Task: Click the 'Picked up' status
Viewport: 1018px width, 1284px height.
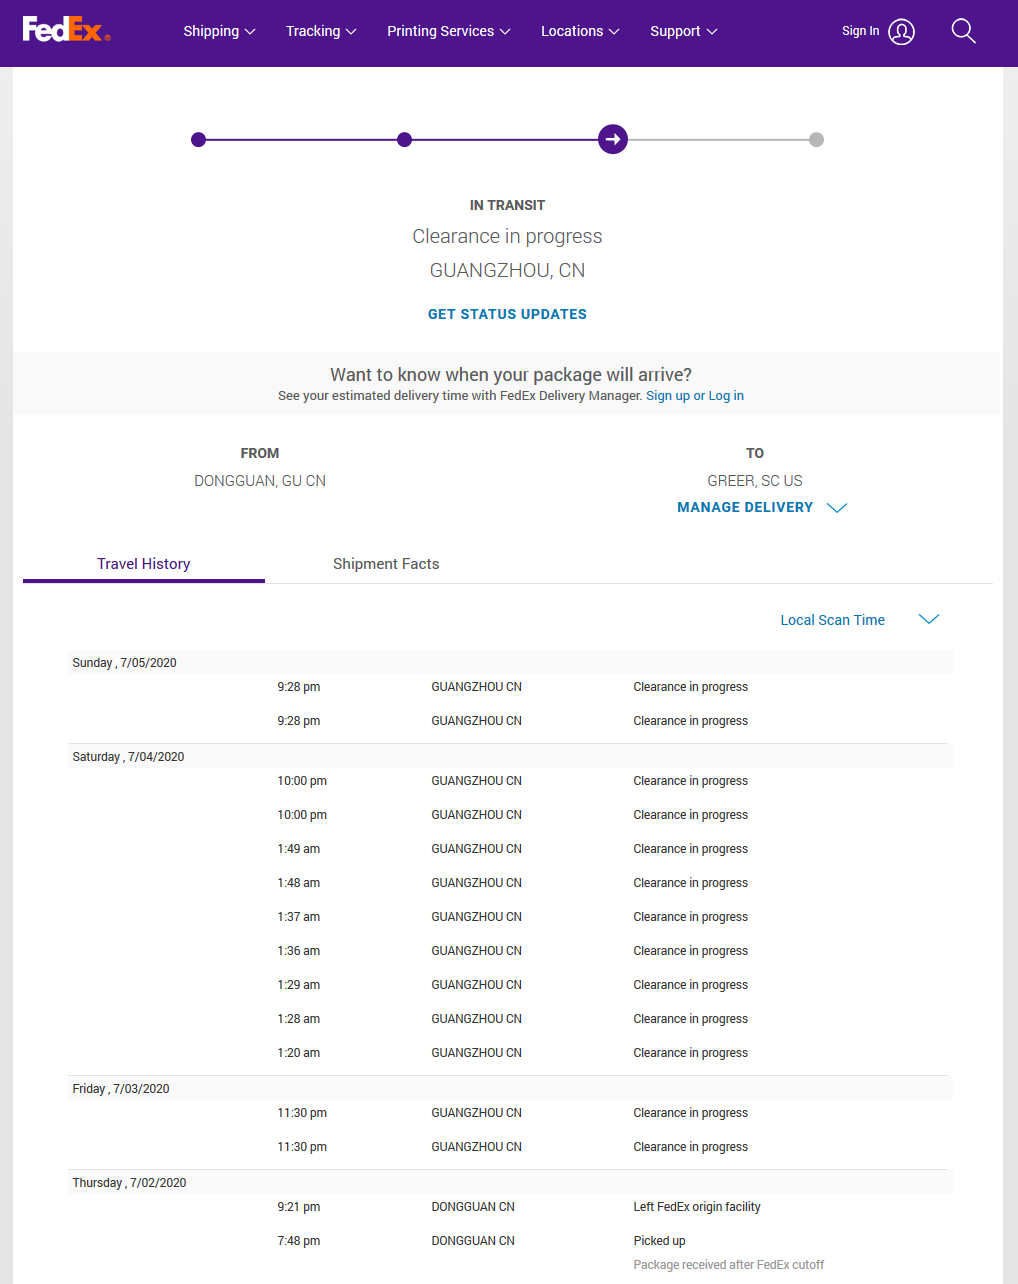Action: (x=659, y=1241)
